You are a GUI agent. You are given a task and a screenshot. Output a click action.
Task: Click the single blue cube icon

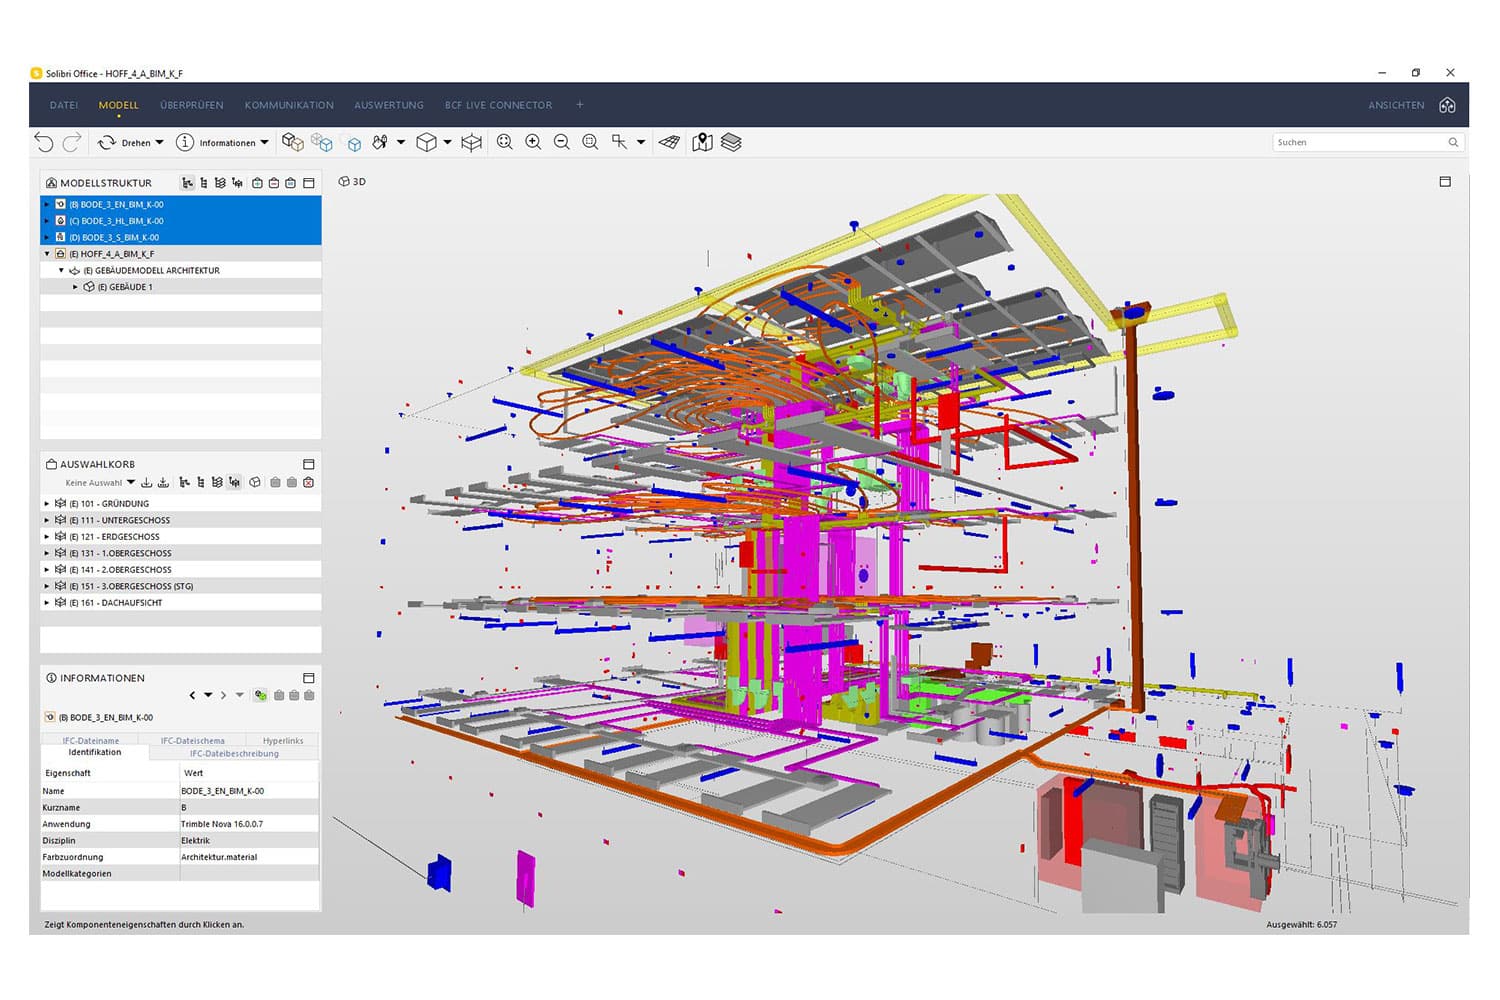click(354, 144)
